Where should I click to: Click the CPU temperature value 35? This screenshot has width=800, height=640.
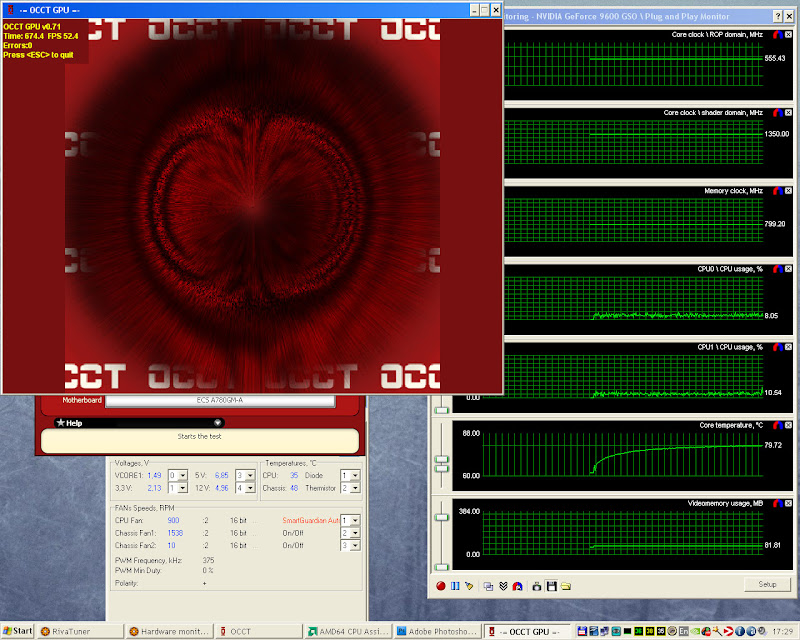[294, 475]
